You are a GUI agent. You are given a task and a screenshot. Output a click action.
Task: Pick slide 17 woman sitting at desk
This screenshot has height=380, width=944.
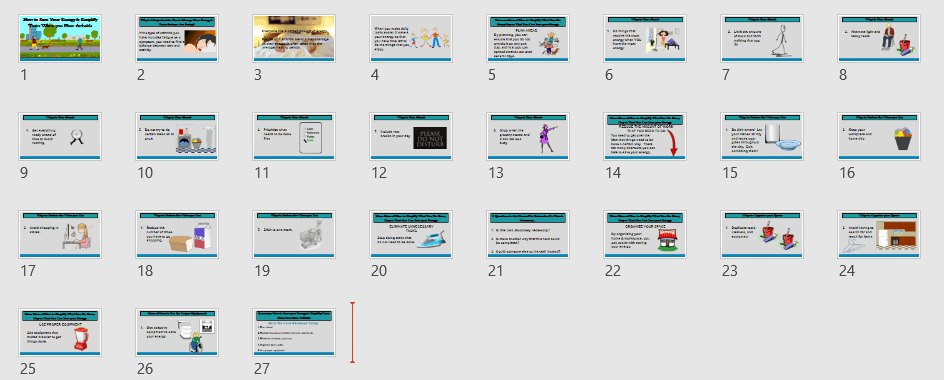click(x=60, y=234)
